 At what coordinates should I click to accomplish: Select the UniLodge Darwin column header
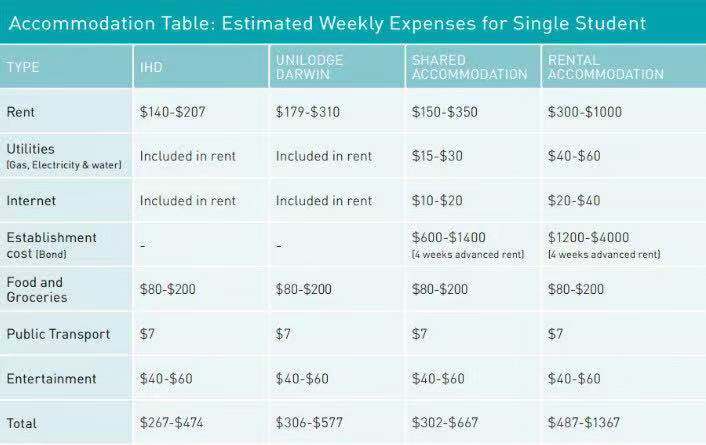pyautogui.click(x=309, y=67)
